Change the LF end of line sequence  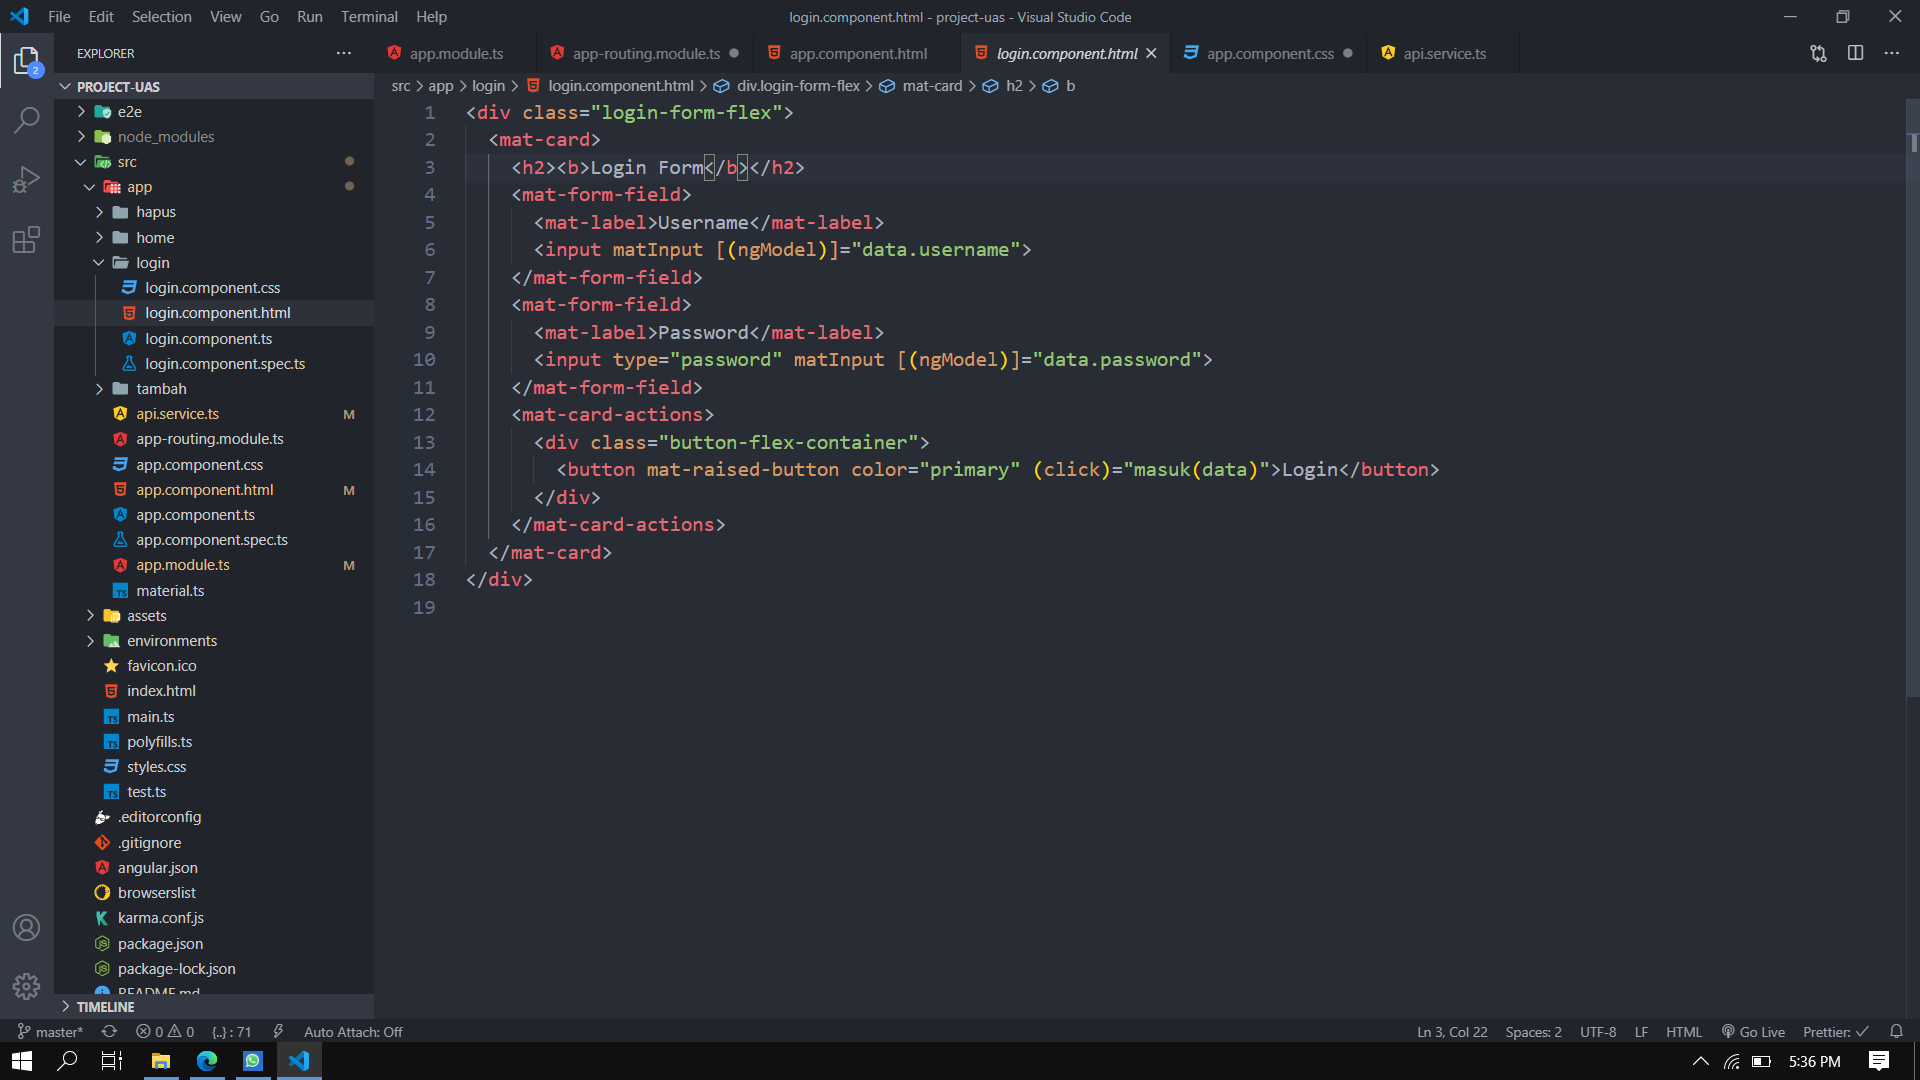pyautogui.click(x=1641, y=1031)
